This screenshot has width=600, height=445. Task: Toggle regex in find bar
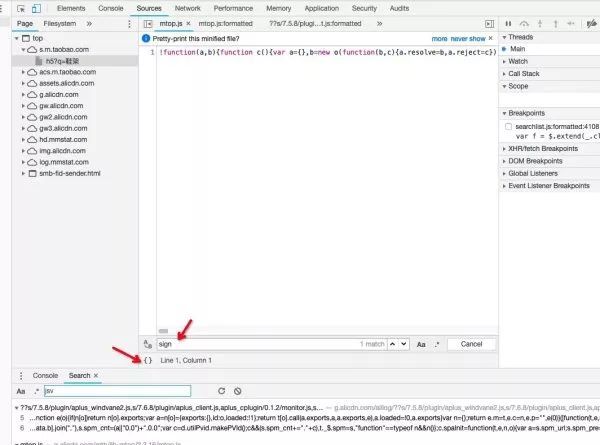437,344
